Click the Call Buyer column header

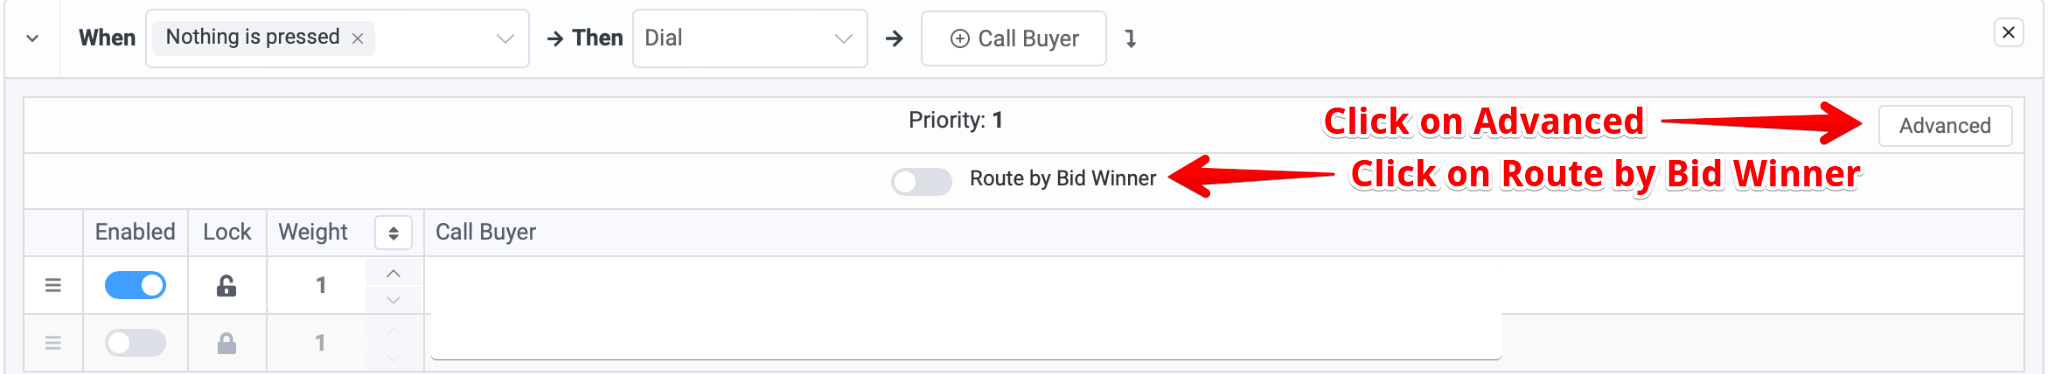coord(486,233)
